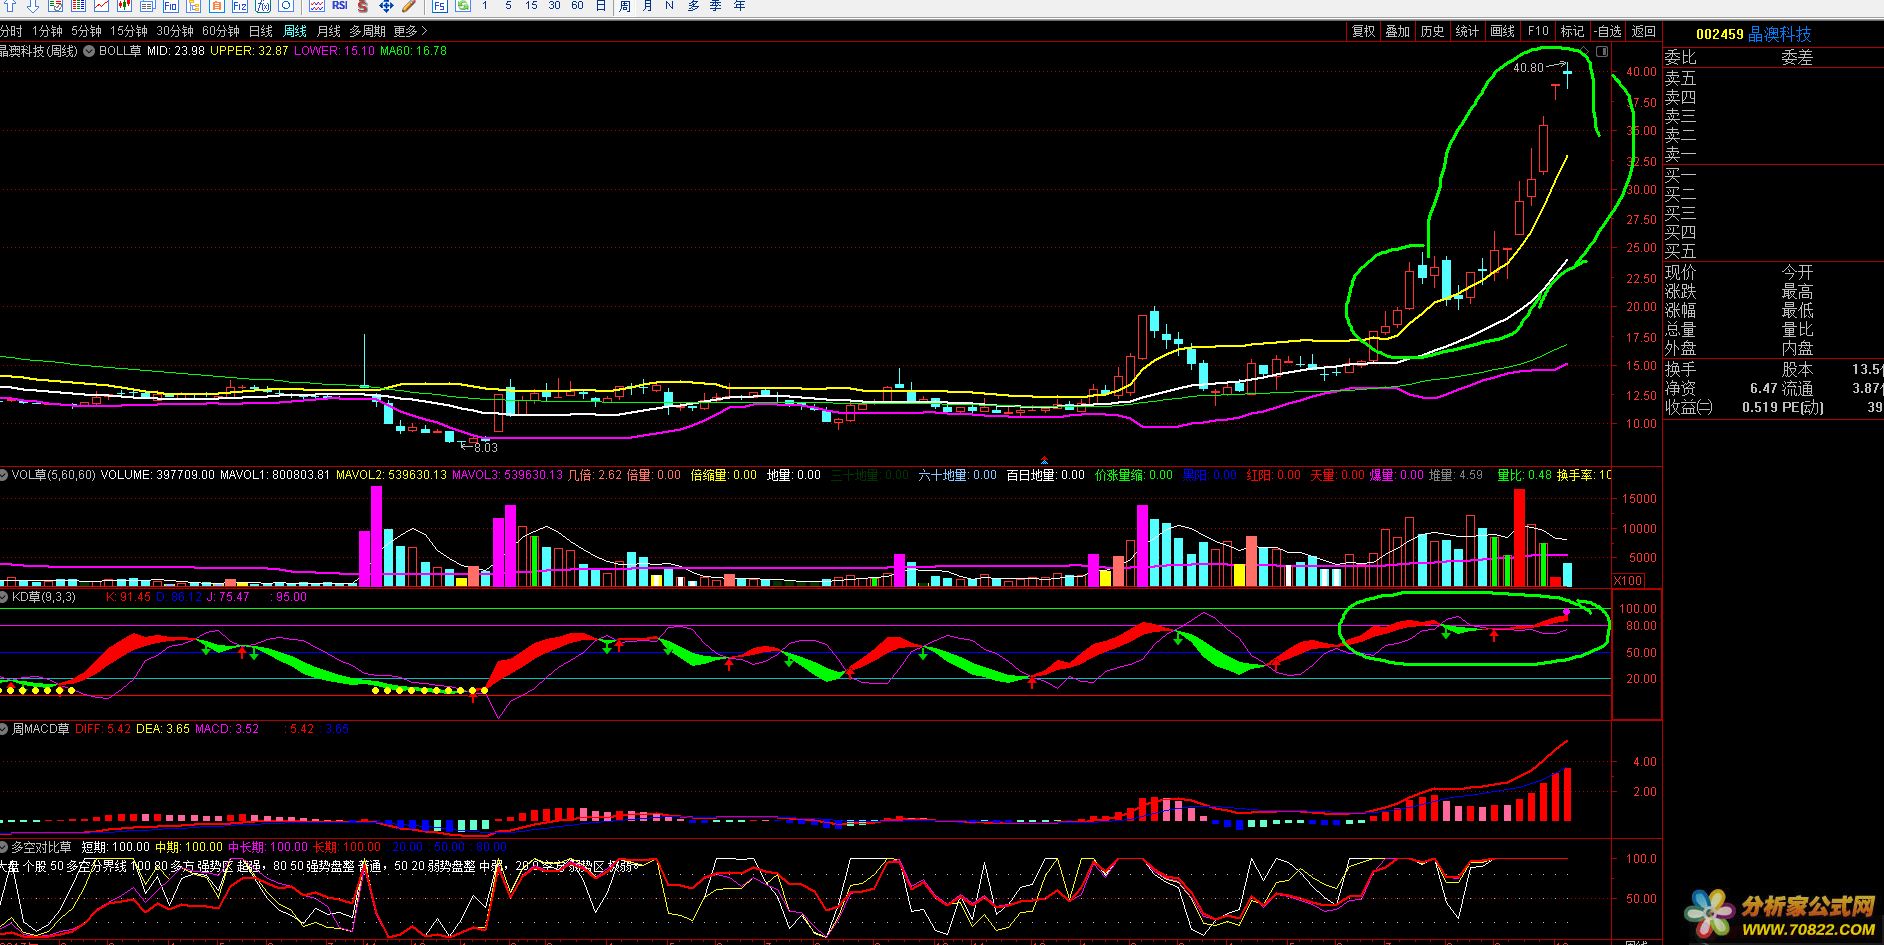Click the orange document toolbar icon
Viewport: 1884px width, 945px height.
(x=217, y=6)
